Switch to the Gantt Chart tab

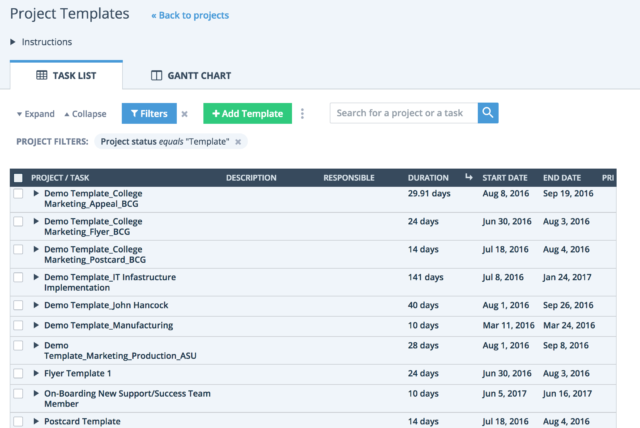[x=191, y=75]
